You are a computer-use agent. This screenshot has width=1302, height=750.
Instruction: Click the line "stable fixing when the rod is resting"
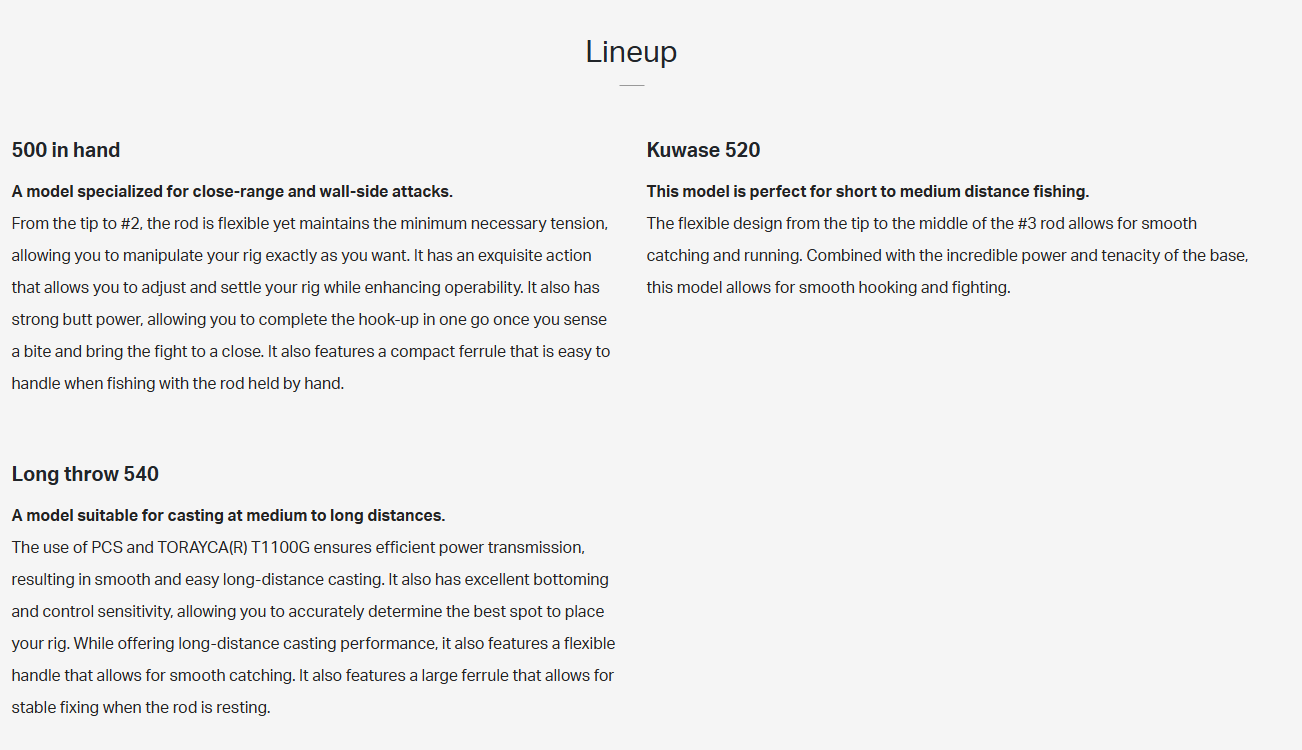(x=140, y=707)
